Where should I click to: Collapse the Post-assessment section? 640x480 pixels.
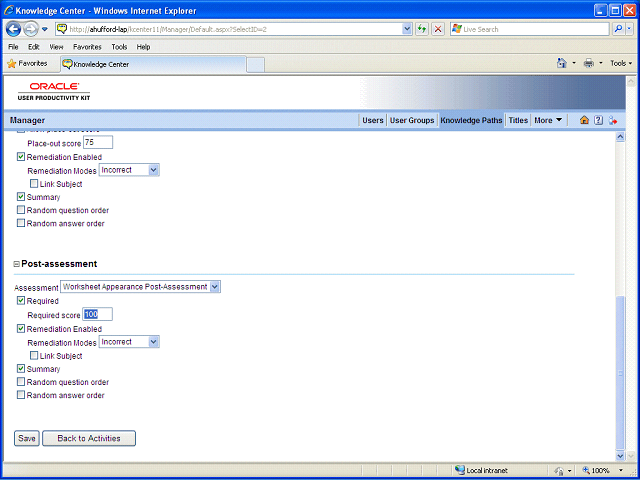coord(17,264)
